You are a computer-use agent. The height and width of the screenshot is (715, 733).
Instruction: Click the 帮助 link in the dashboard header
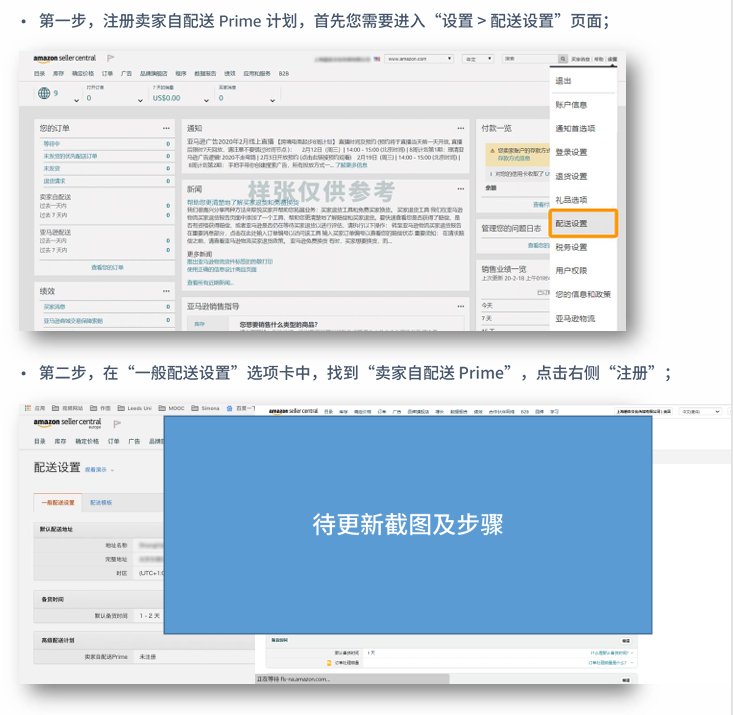pyautogui.click(x=599, y=59)
